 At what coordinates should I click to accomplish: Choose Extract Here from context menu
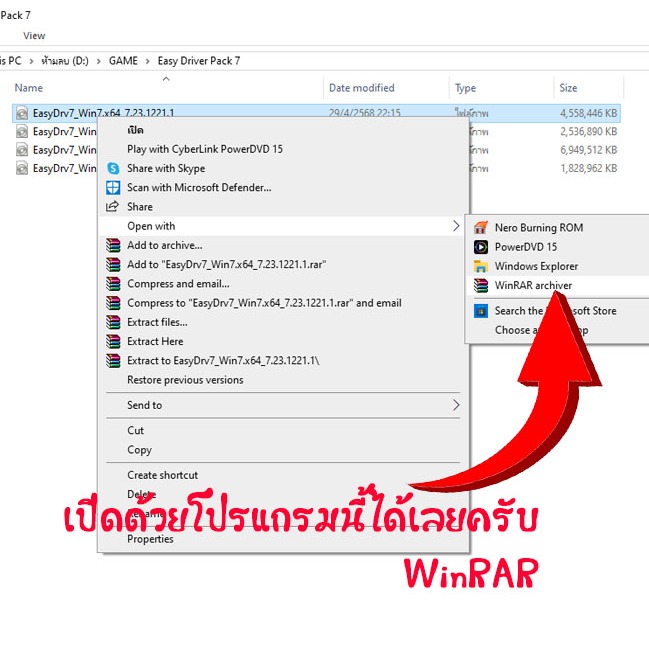point(155,342)
